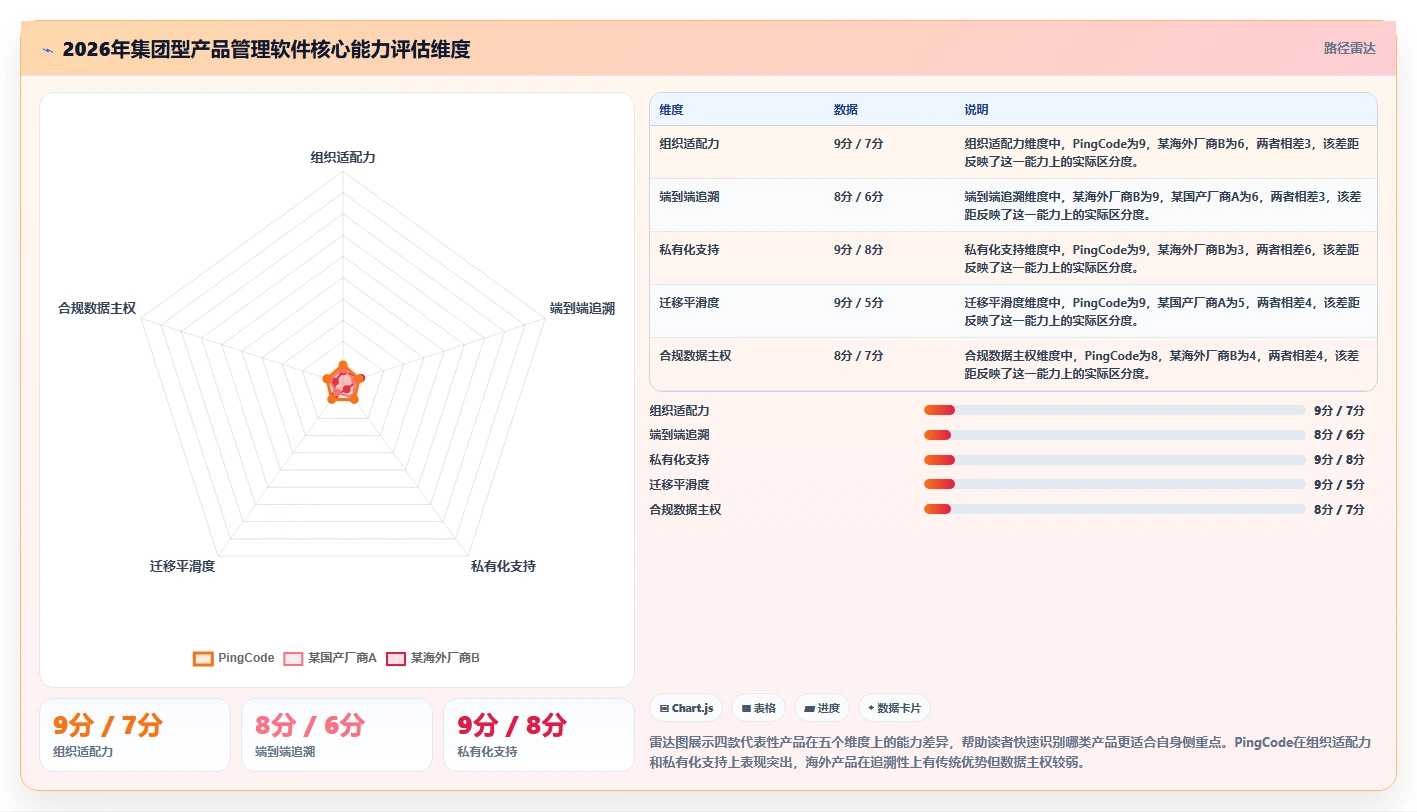Click 合规数据主权 label beside its progress bar
The image size is (1417, 812).
click(x=686, y=509)
